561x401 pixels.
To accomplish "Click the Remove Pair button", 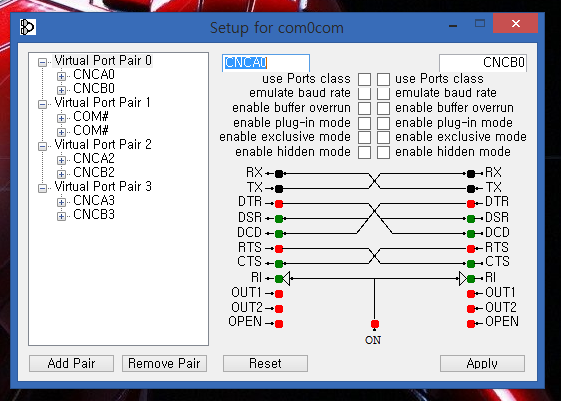I will (164, 363).
